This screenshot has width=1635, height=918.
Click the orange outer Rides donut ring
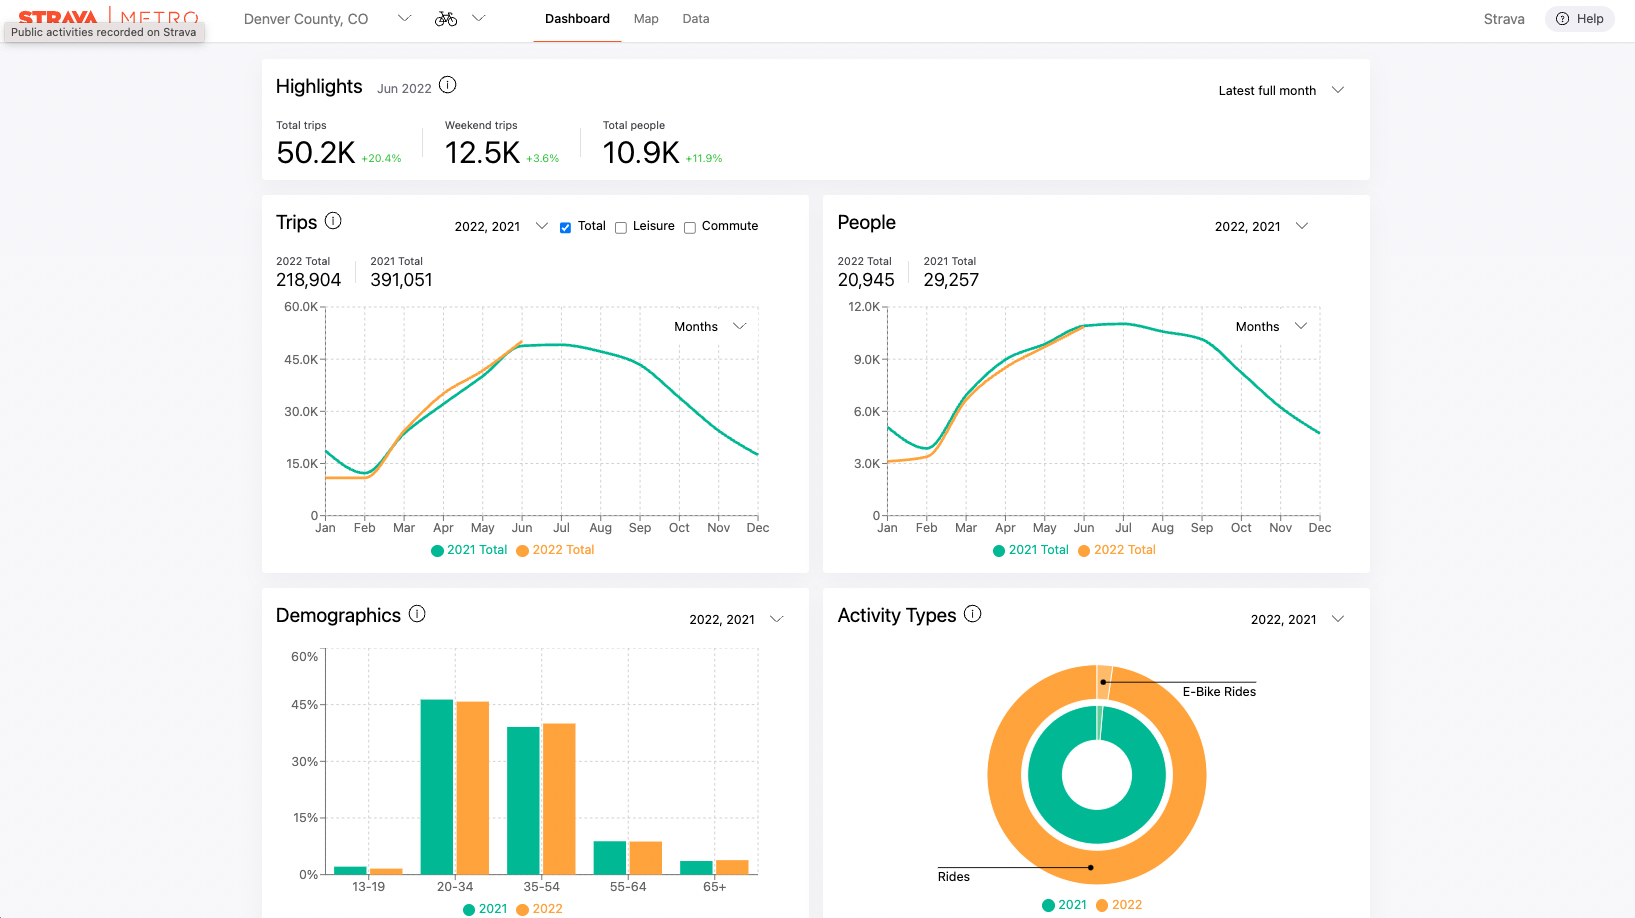click(x=1097, y=867)
